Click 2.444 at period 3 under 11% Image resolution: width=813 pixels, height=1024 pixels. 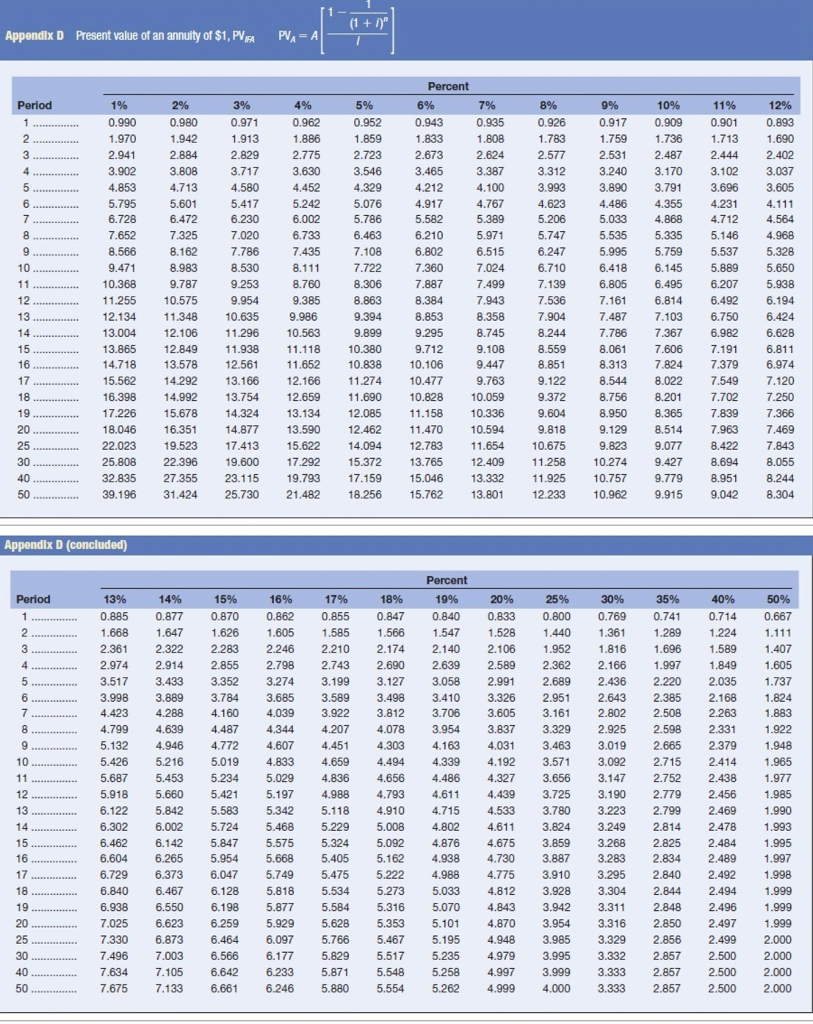pos(724,155)
